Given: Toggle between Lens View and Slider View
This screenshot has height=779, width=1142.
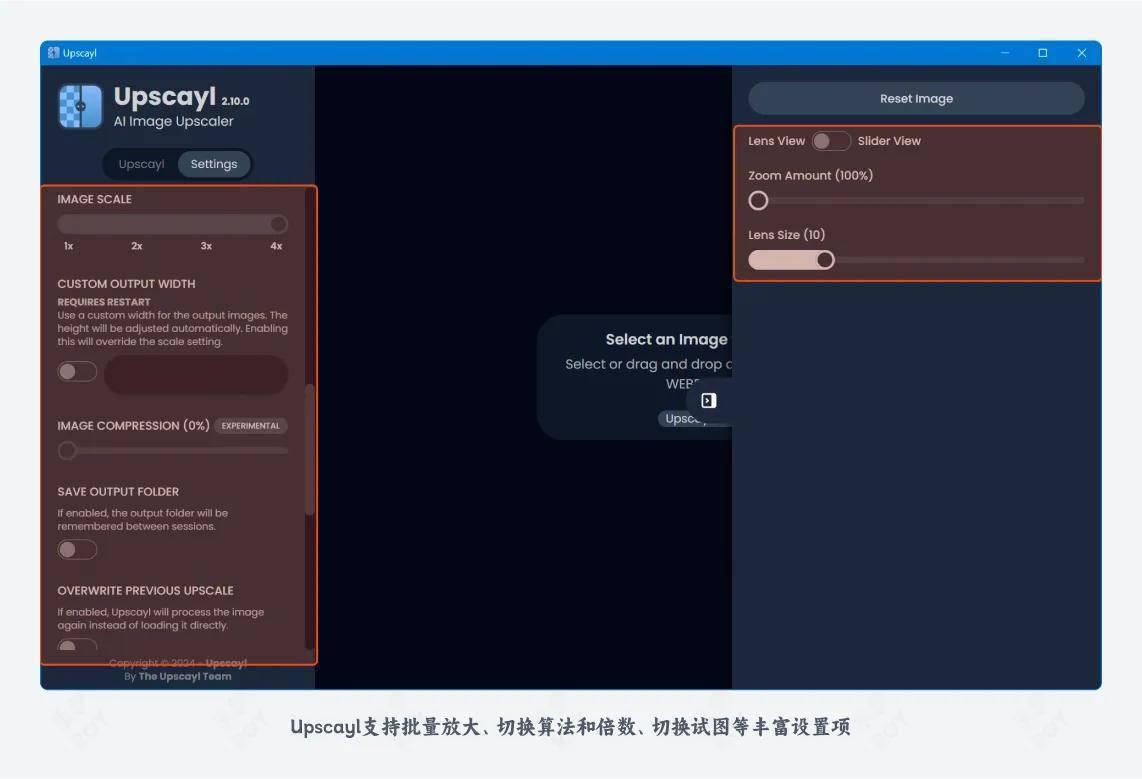Looking at the screenshot, I should 831,141.
